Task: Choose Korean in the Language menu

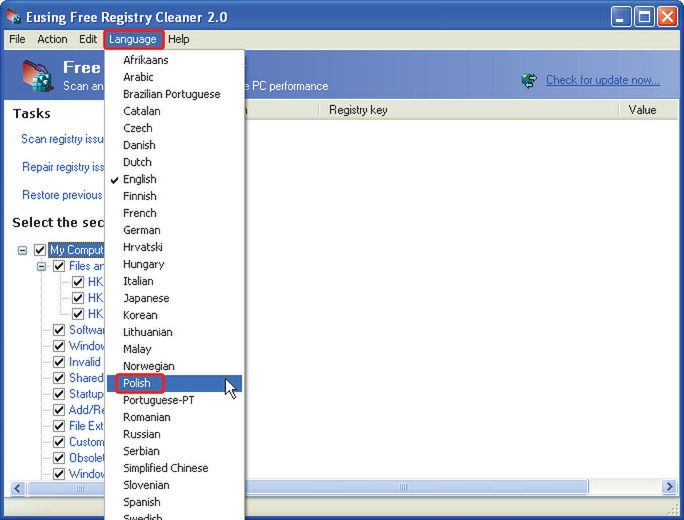Action: (x=174, y=315)
